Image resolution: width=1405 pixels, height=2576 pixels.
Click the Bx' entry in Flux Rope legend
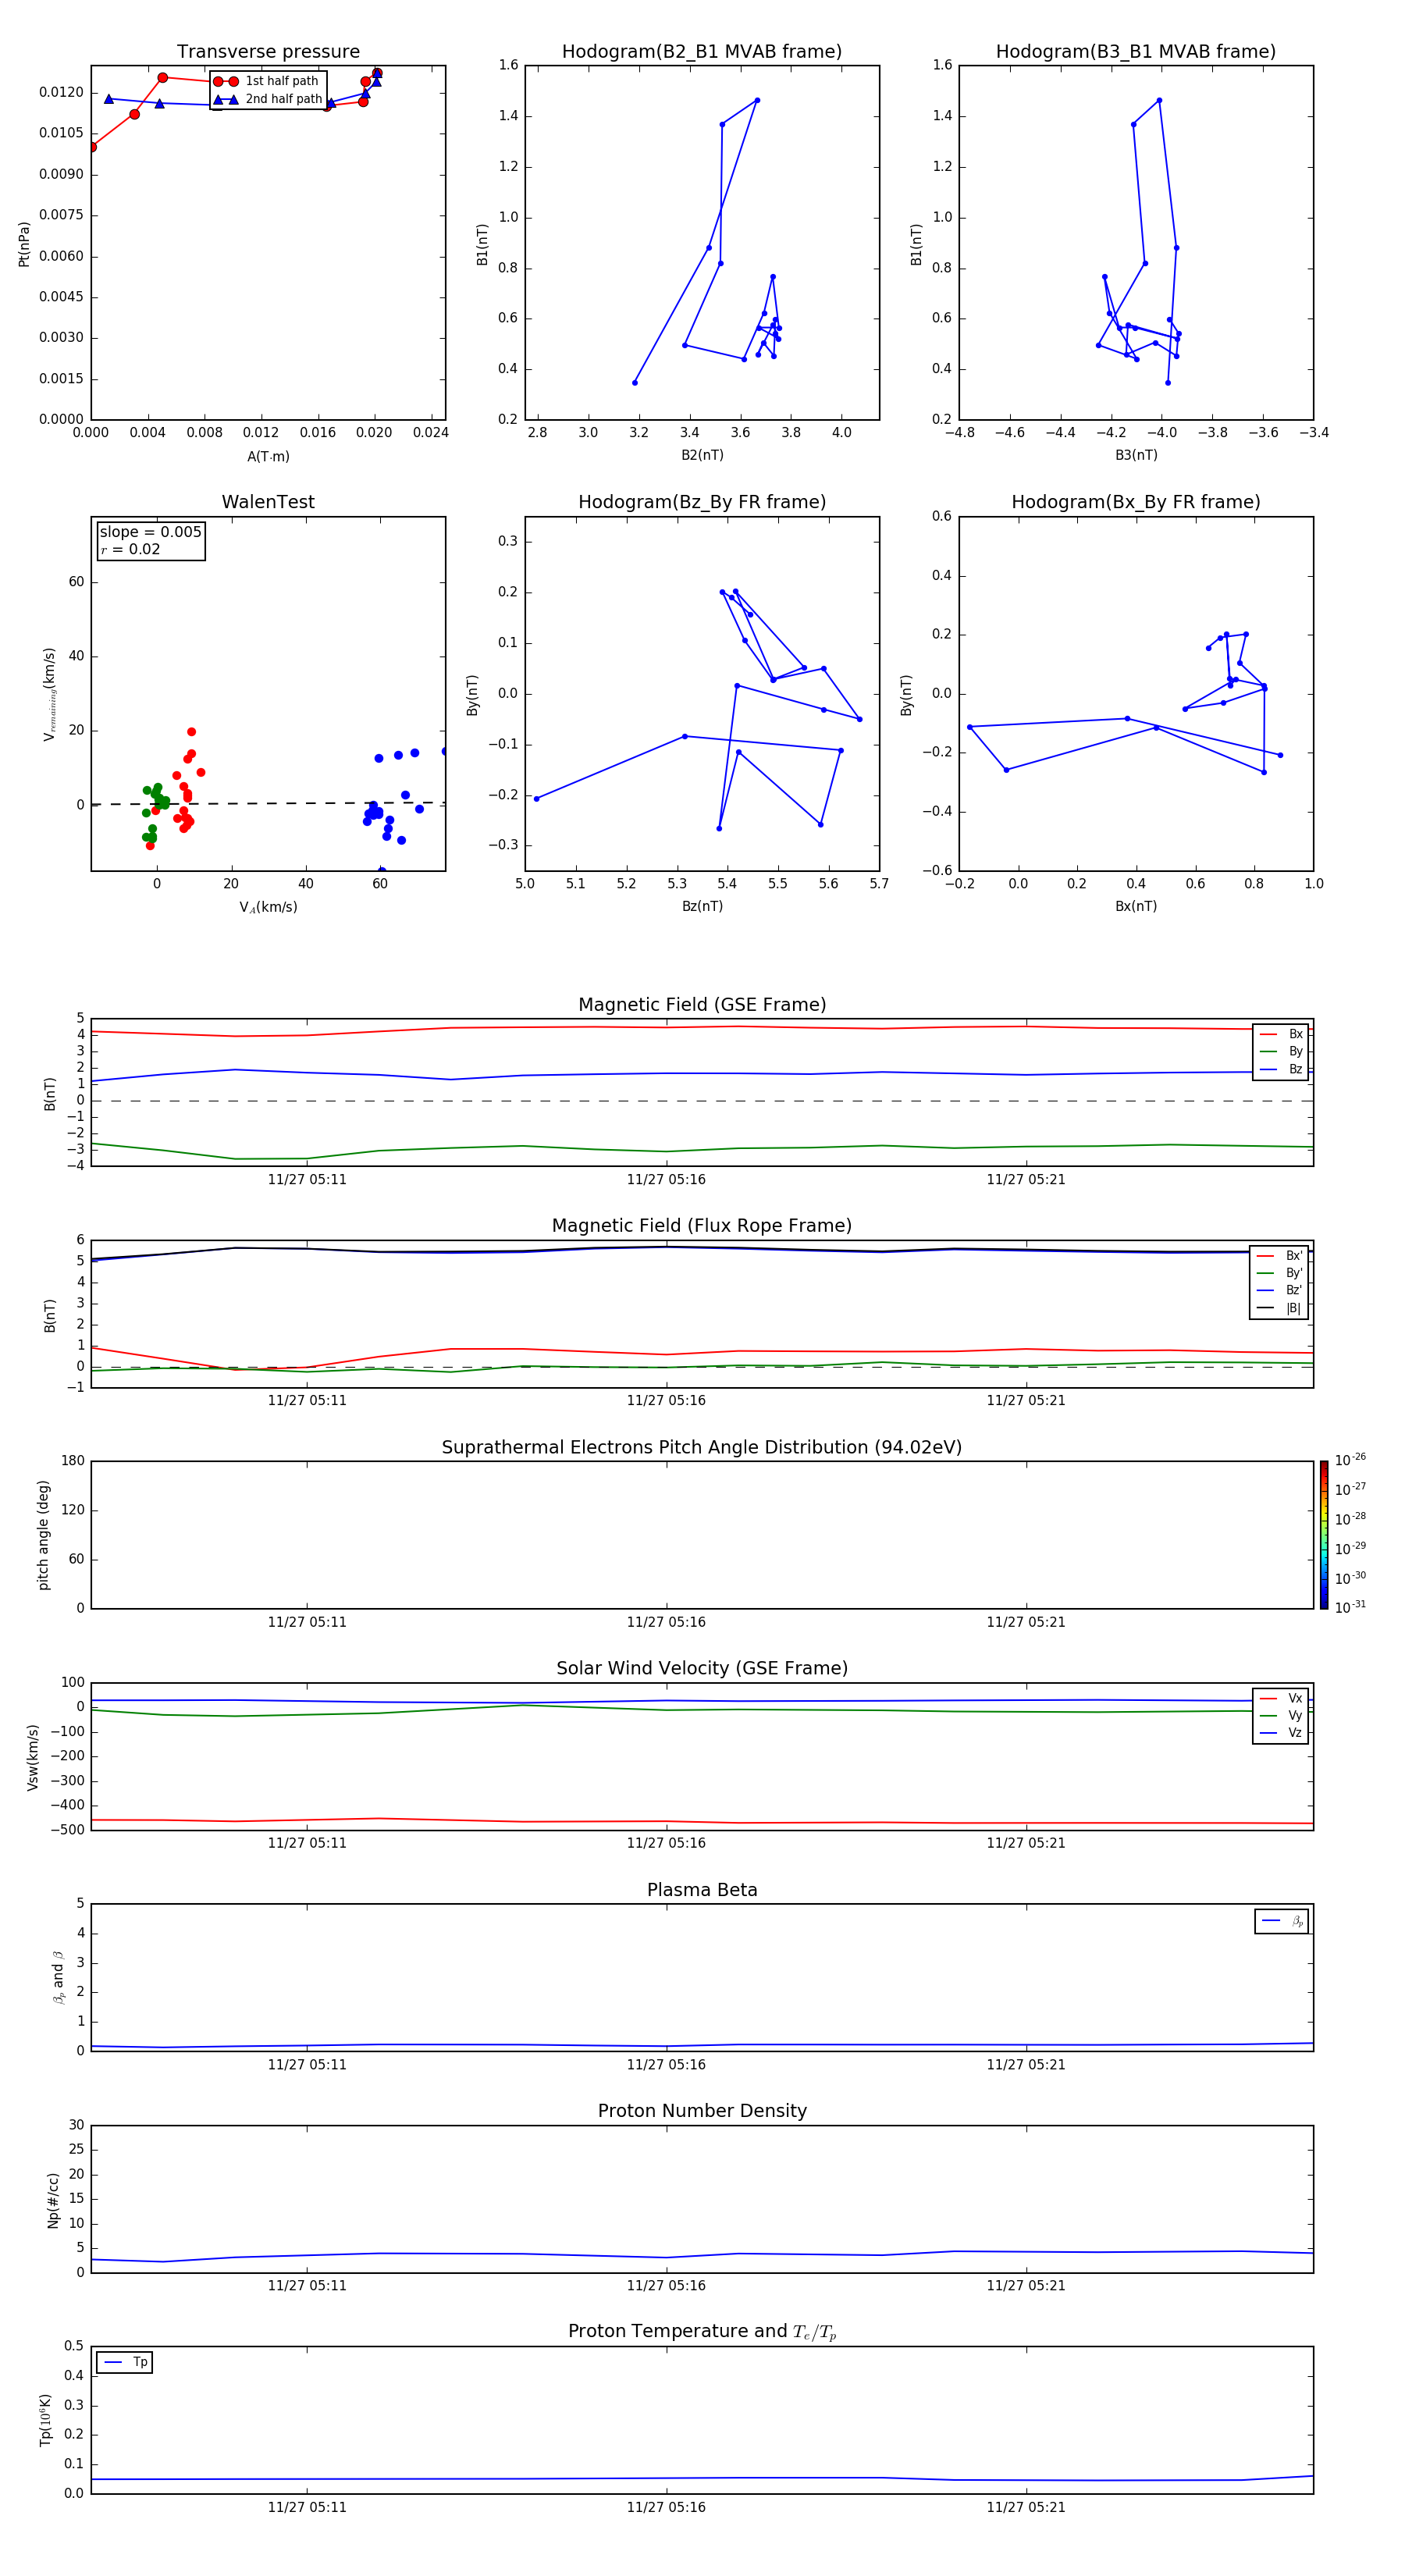tap(1279, 1256)
